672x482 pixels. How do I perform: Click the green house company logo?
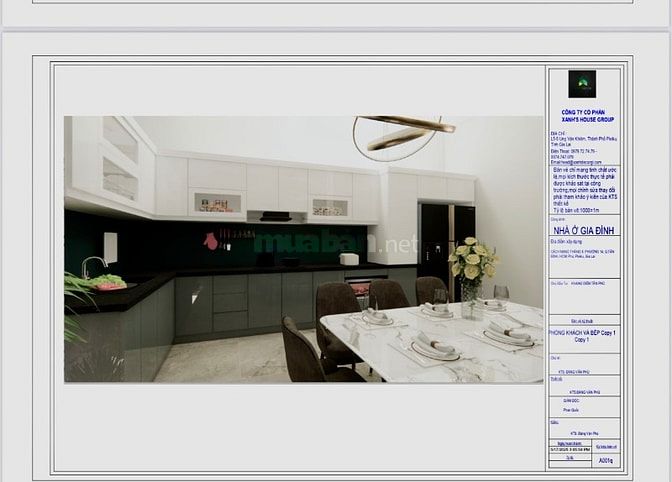coord(582,84)
